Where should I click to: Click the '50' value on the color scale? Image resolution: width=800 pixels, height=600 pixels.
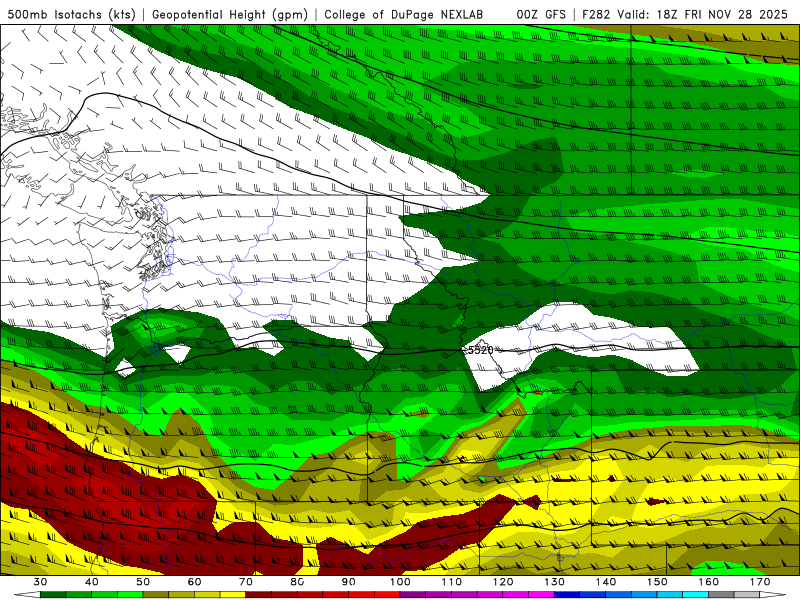pyautogui.click(x=143, y=582)
